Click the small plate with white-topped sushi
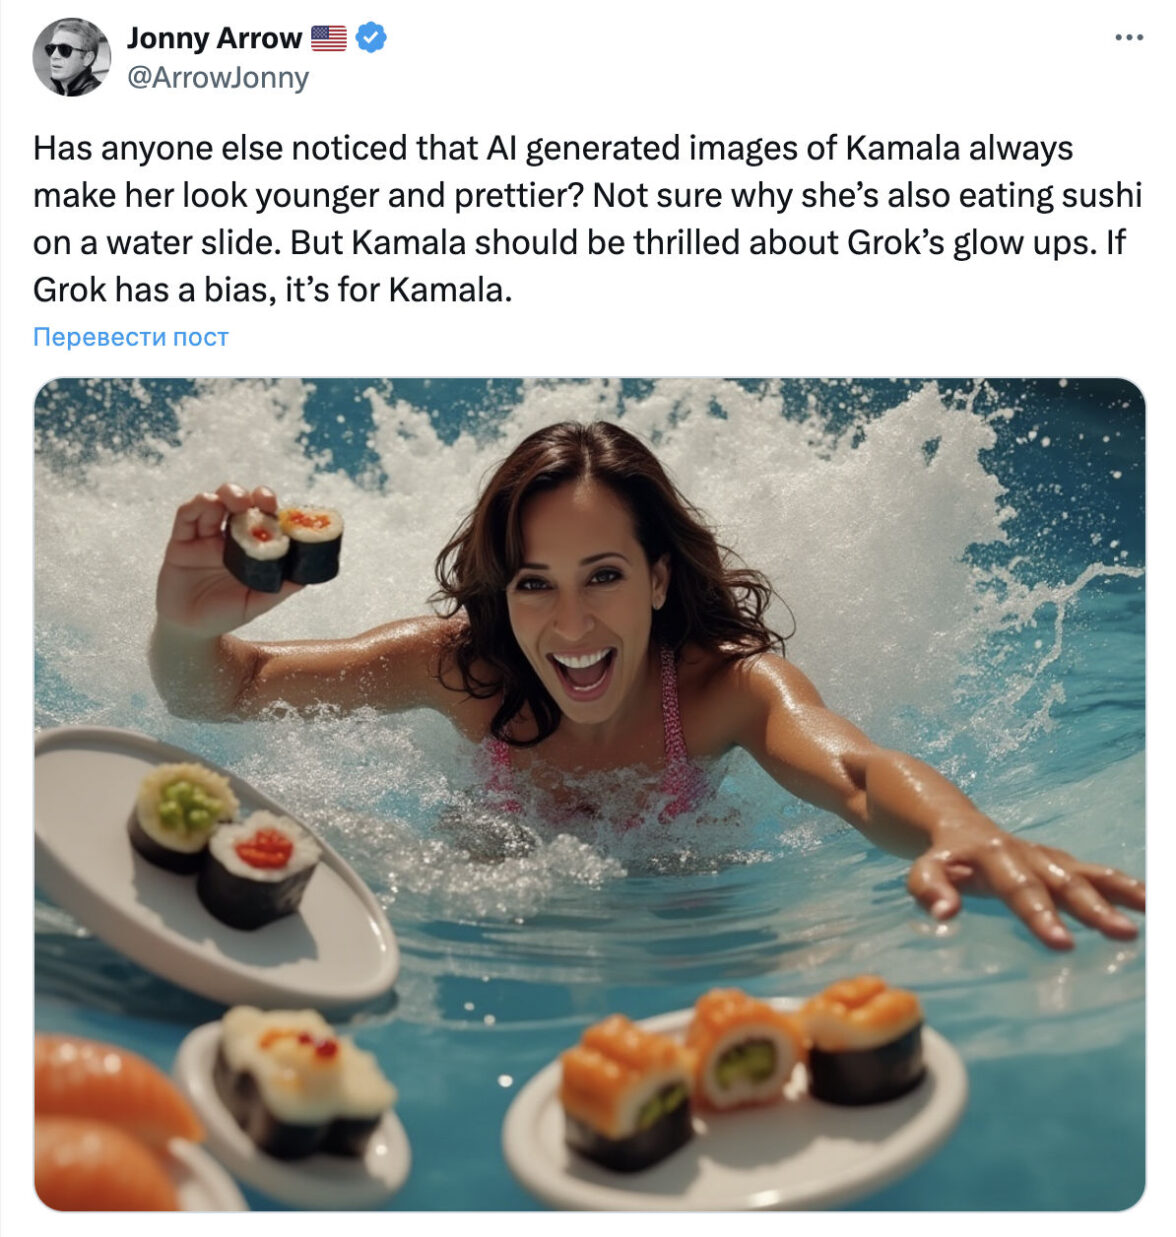 click(x=300, y=1100)
